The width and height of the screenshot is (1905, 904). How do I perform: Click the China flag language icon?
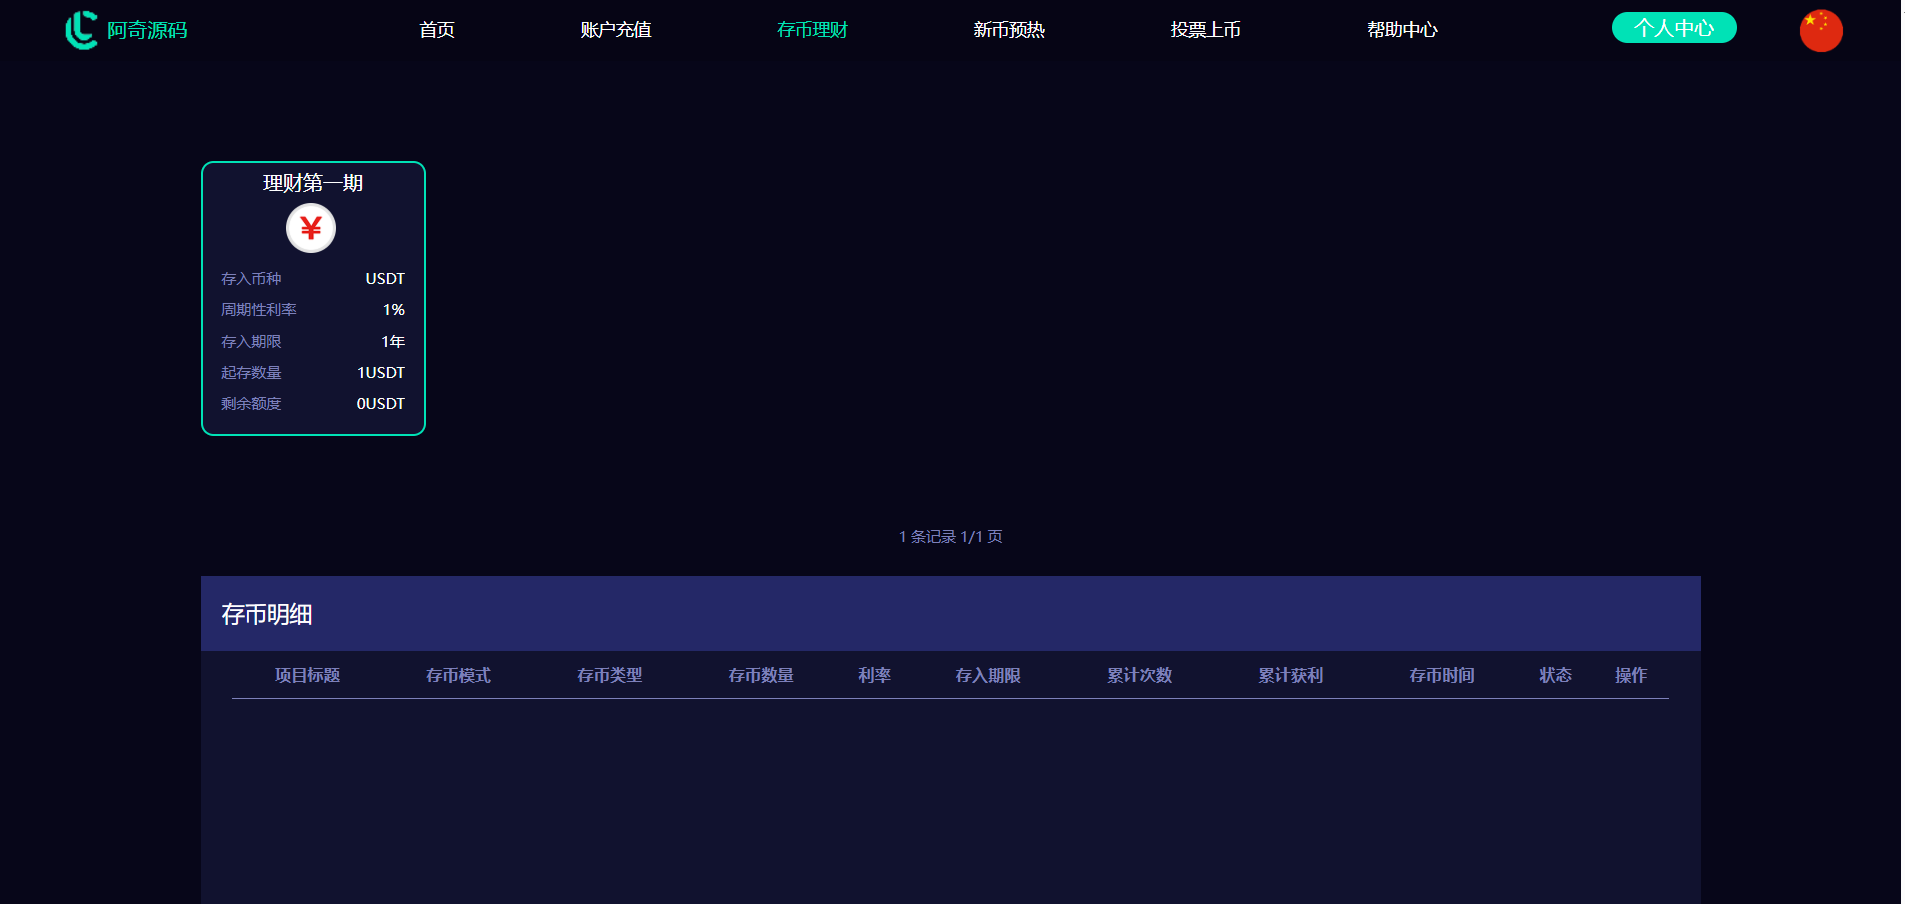point(1821,30)
